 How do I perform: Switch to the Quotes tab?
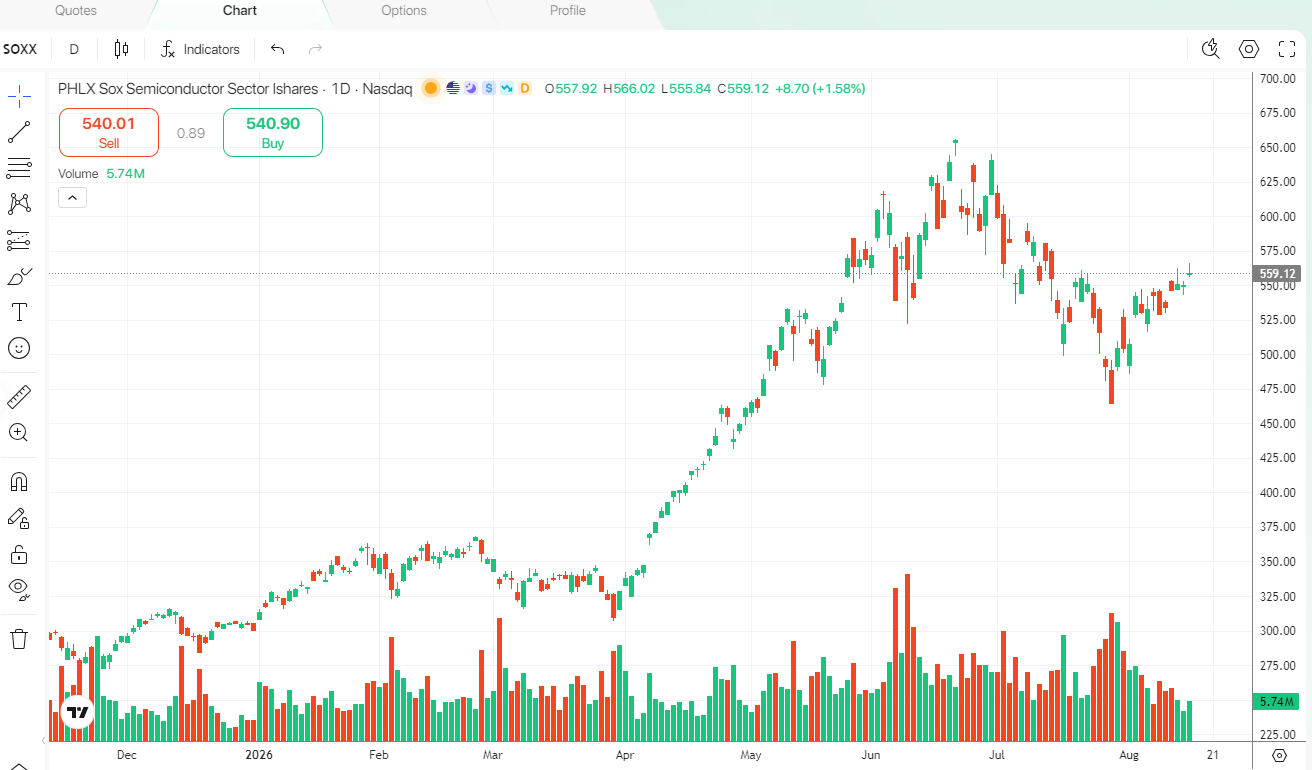[x=76, y=11]
